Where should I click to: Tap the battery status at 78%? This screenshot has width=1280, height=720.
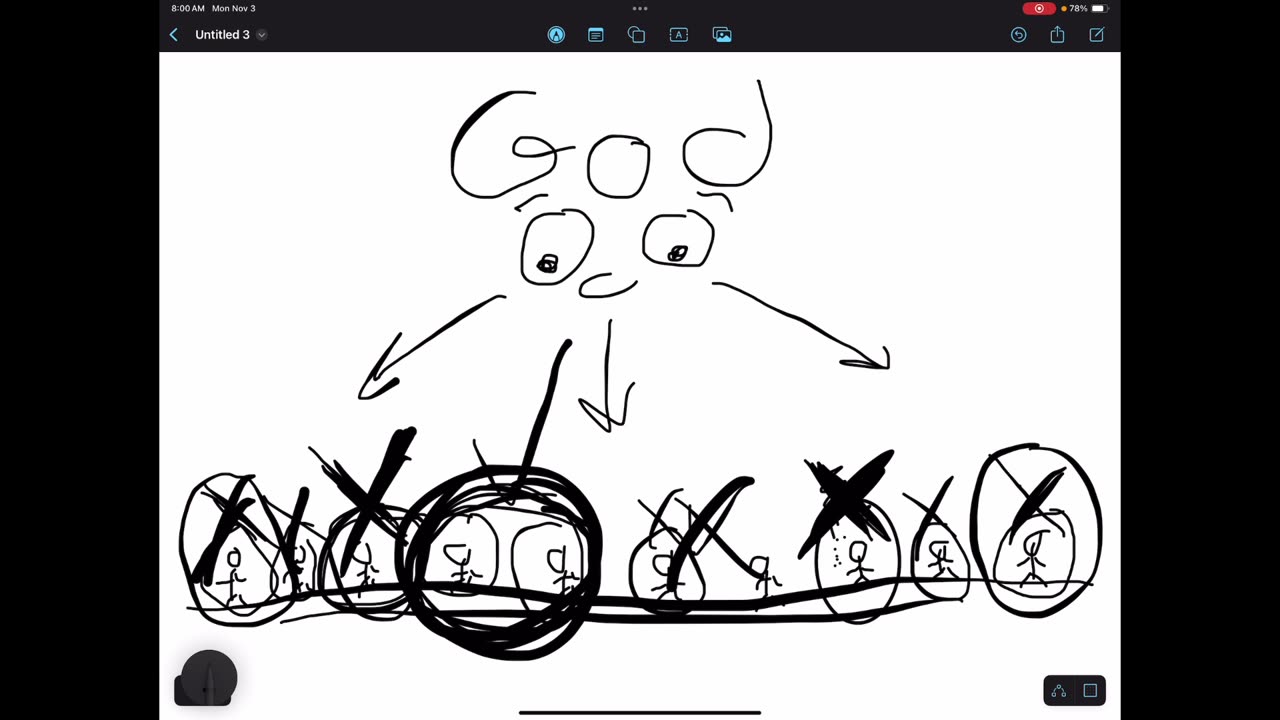click(x=1086, y=8)
